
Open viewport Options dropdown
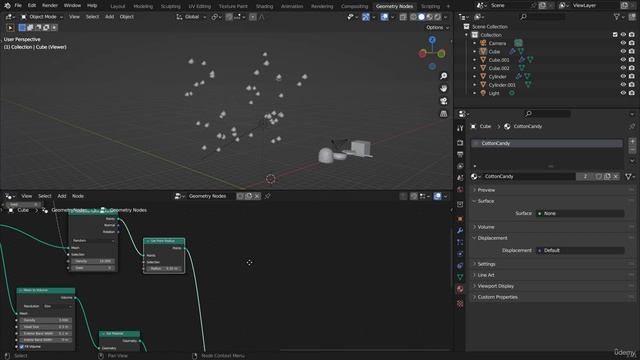(x=437, y=27)
